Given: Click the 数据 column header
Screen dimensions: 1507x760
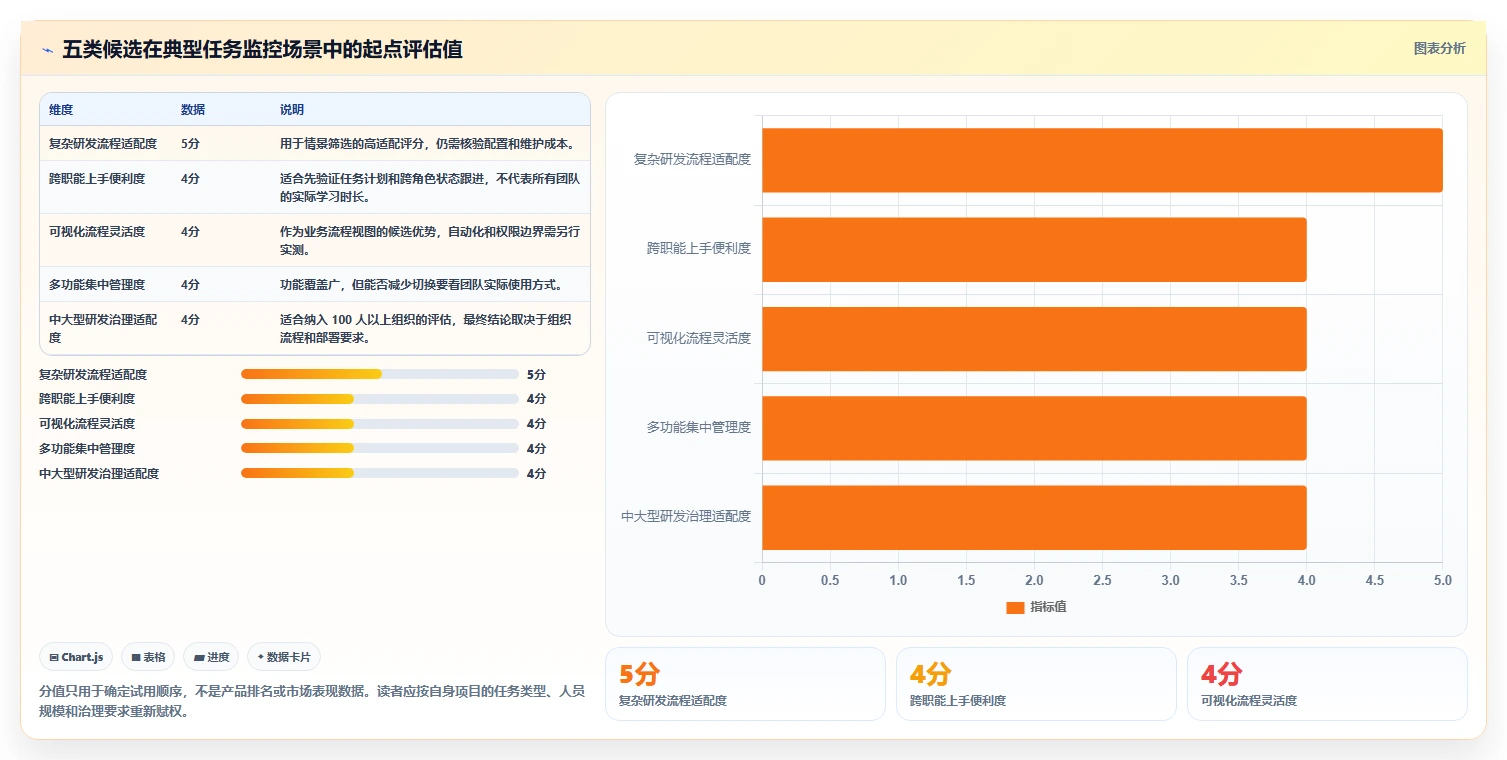Looking at the screenshot, I should pos(193,109).
